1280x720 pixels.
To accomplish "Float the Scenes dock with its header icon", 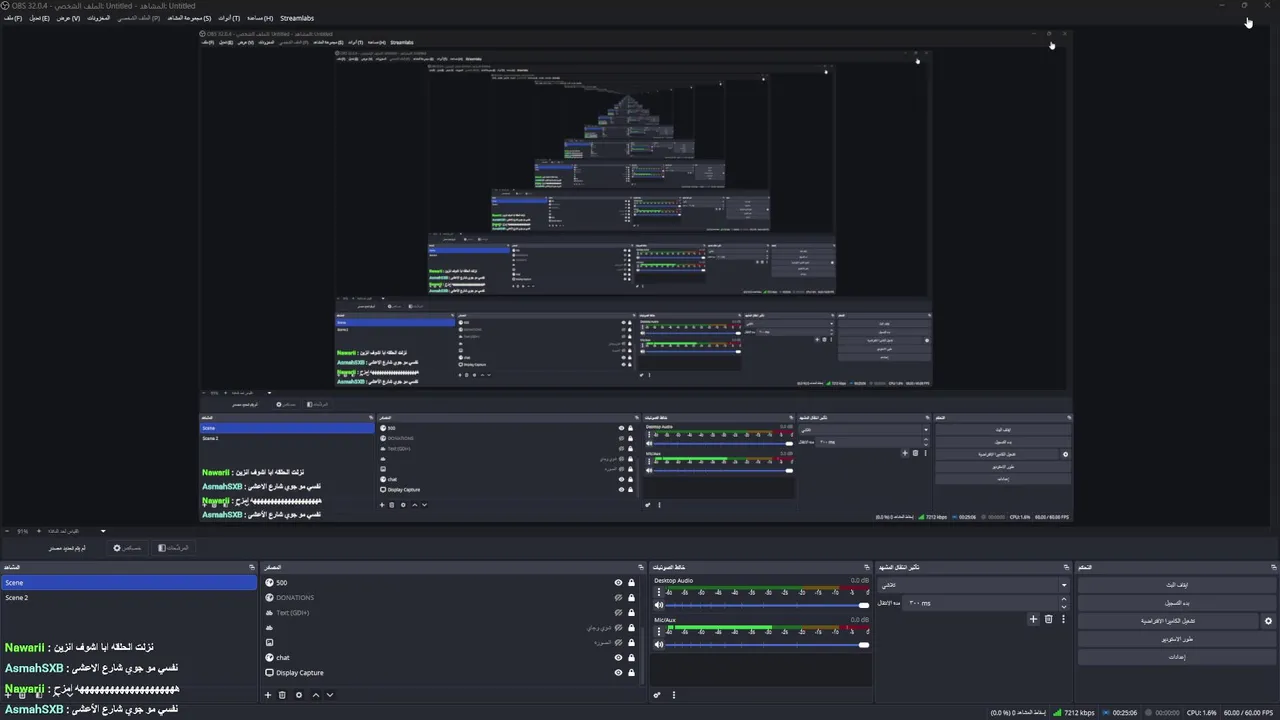I will pyautogui.click(x=252, y=567).
